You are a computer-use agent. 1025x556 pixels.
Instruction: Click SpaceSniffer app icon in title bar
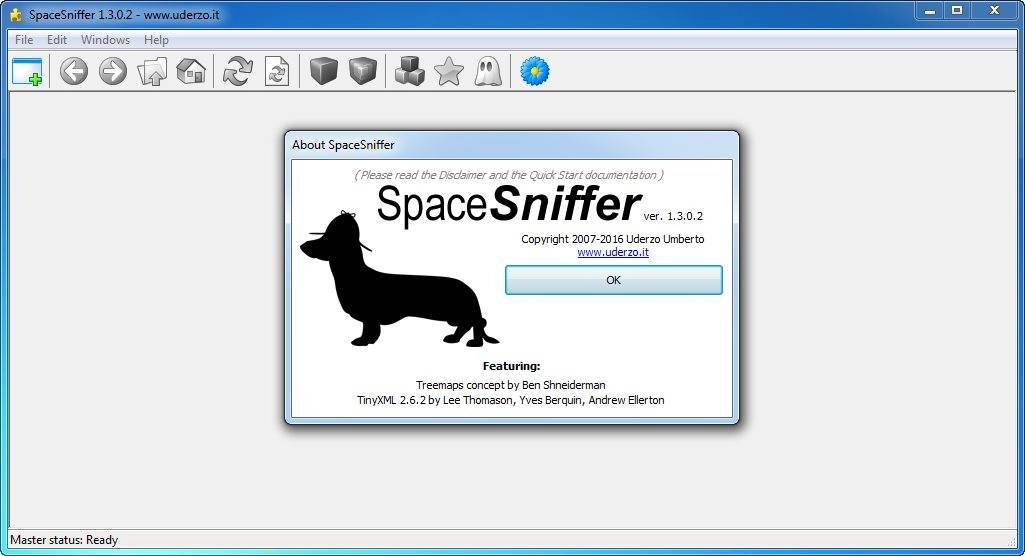tap(16, 14)
